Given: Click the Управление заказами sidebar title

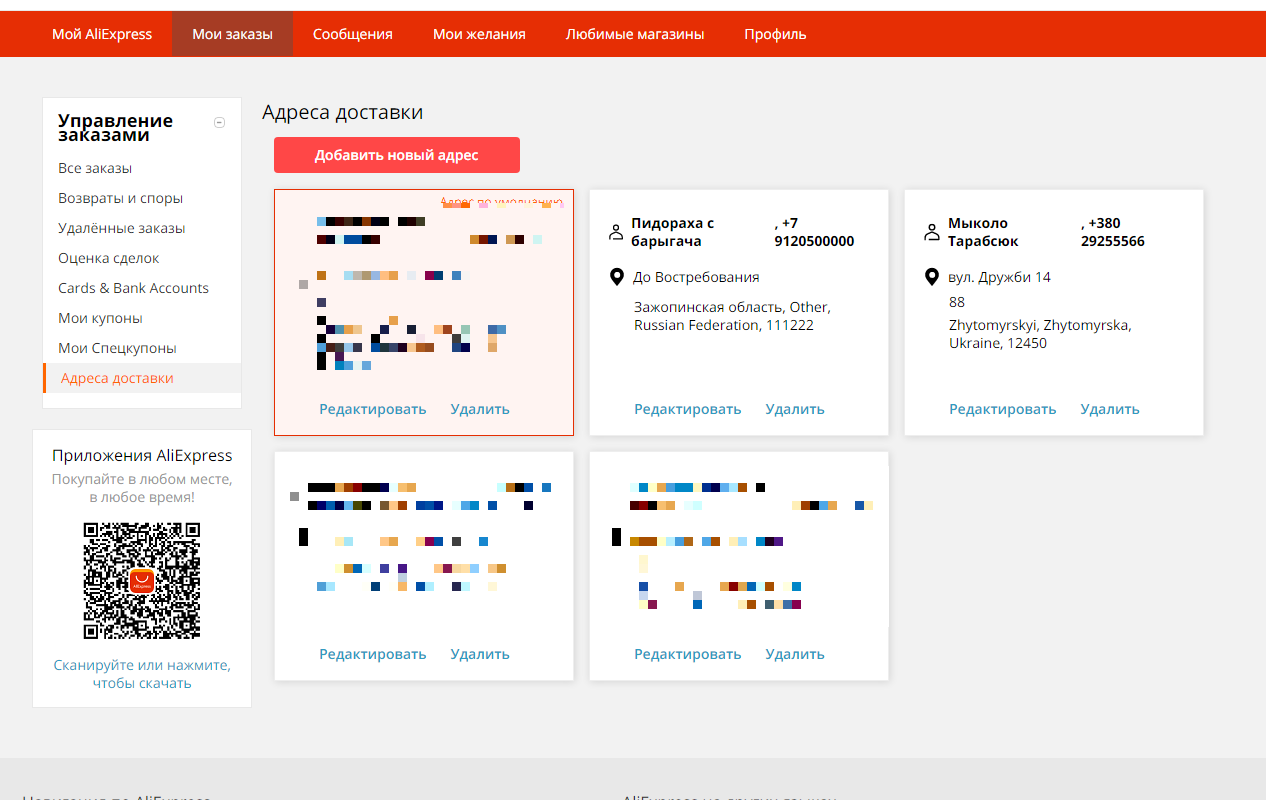Looking at the screenshot, I should pyautogui.click(x=115, y=127).
